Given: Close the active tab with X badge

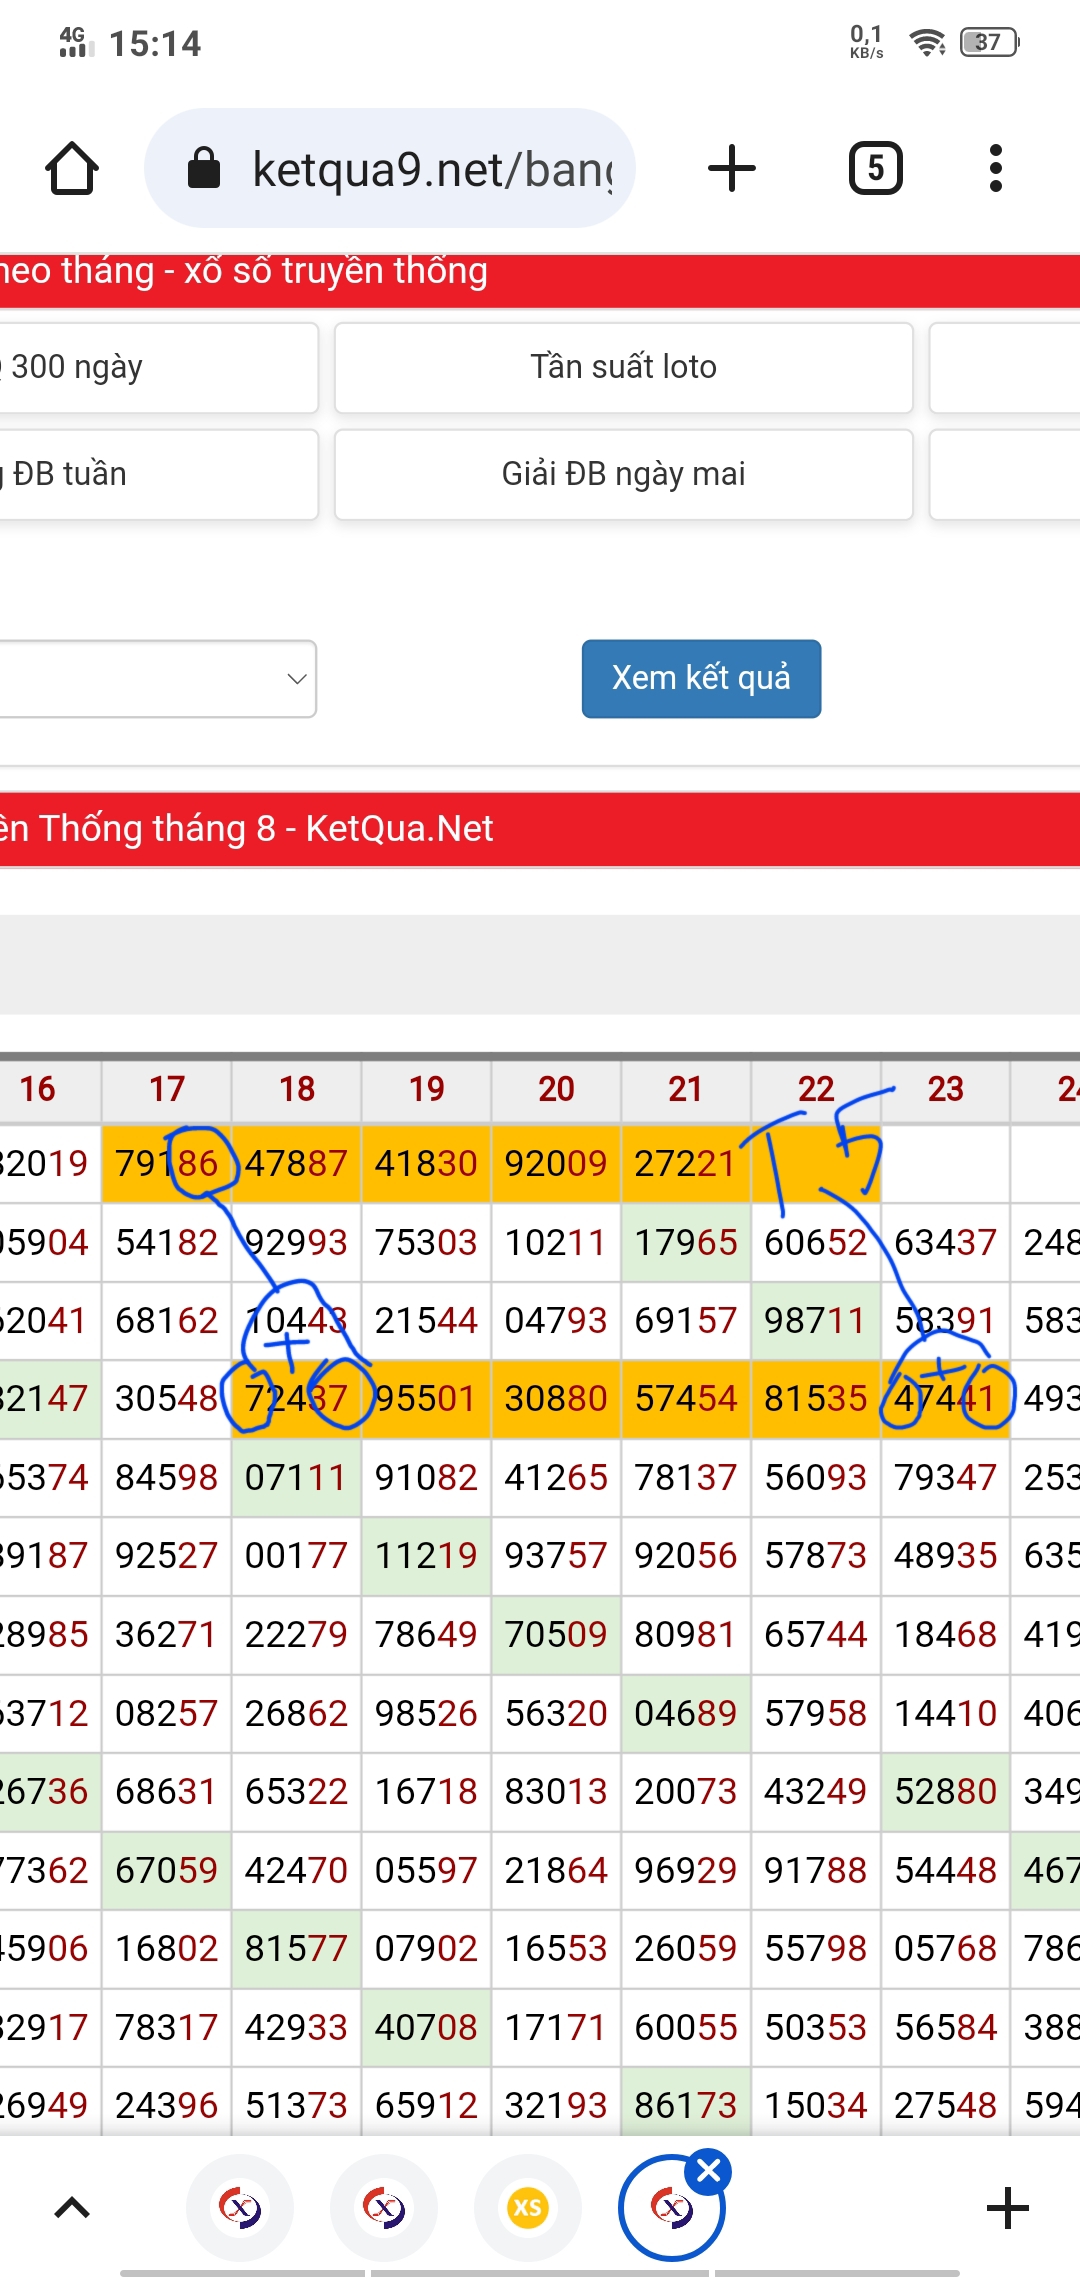Looking at the screenshot, I should (709, 2171).
